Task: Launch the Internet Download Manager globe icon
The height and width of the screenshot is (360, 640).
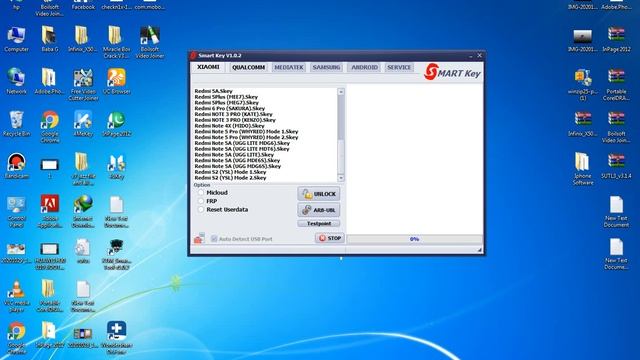Action: [83, 204]
